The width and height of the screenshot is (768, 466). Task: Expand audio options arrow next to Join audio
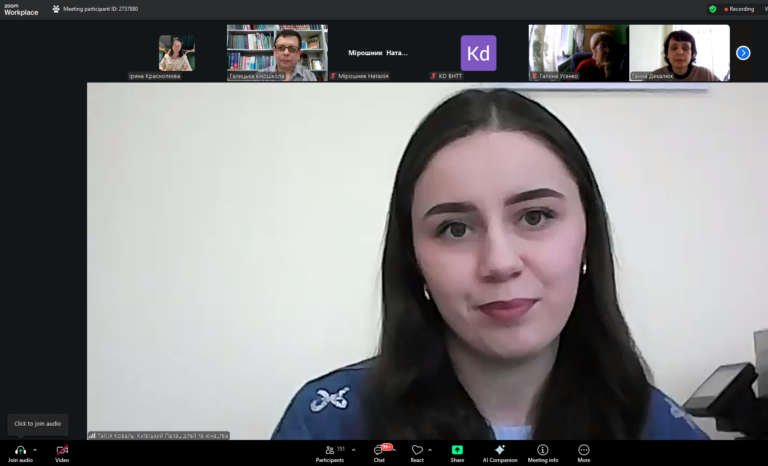[35, 449]
